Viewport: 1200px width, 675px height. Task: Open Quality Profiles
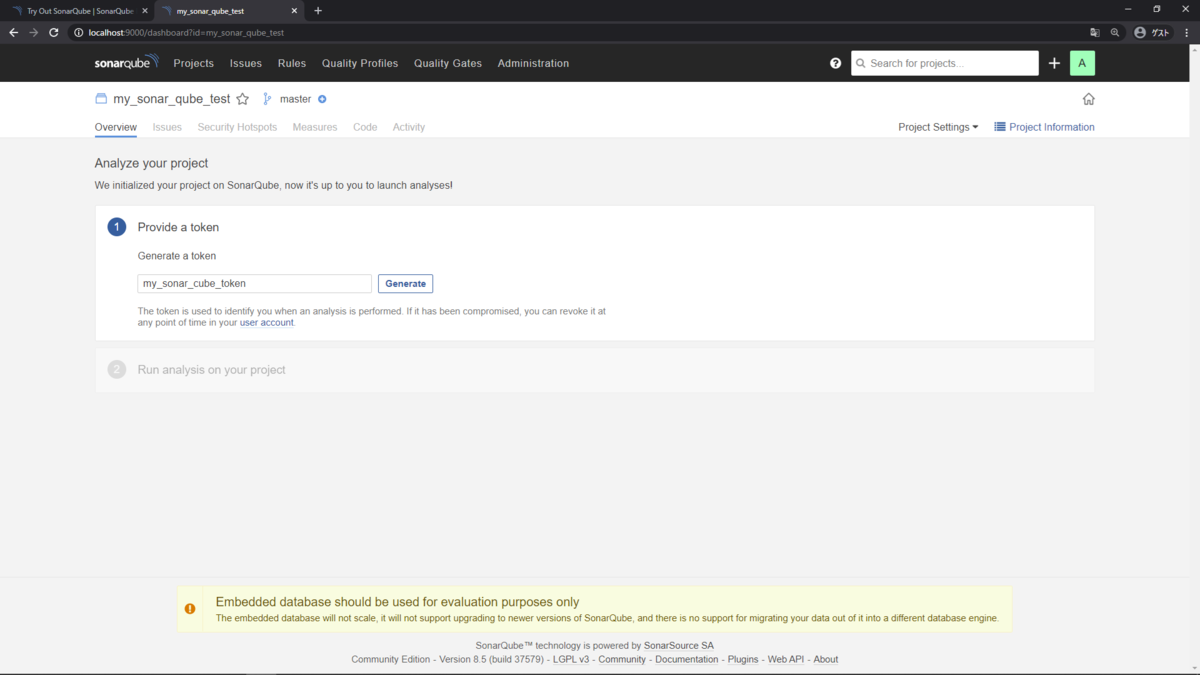(x=360, y=63)
